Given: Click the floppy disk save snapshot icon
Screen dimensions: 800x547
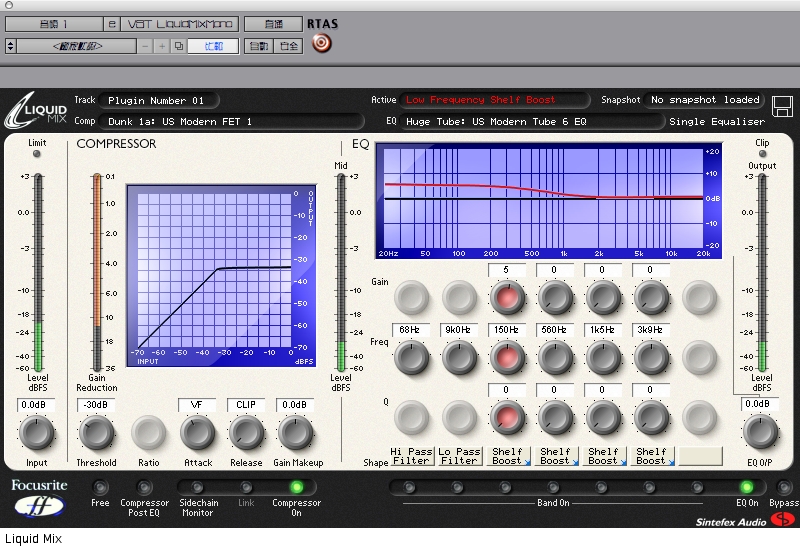Looking at the screenshot, I should pyautogui.click(x=782, y=107).
